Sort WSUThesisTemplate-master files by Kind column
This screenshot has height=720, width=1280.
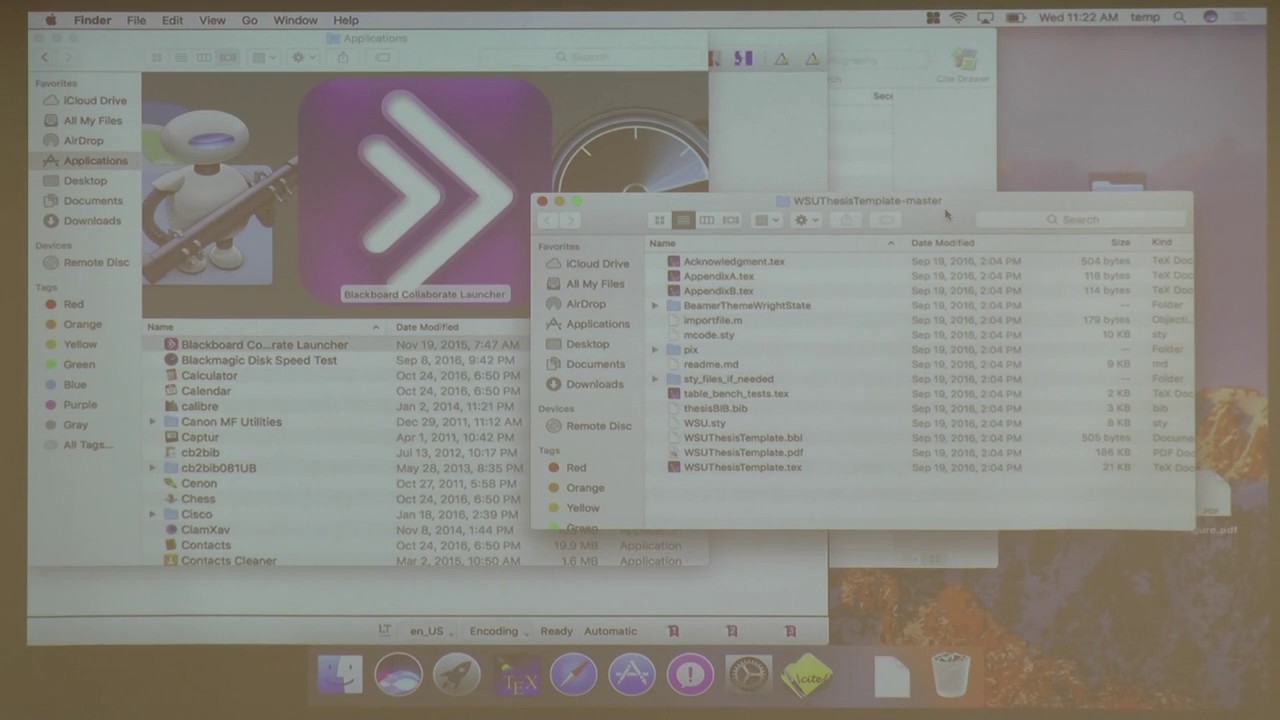tap(1162, 243)
